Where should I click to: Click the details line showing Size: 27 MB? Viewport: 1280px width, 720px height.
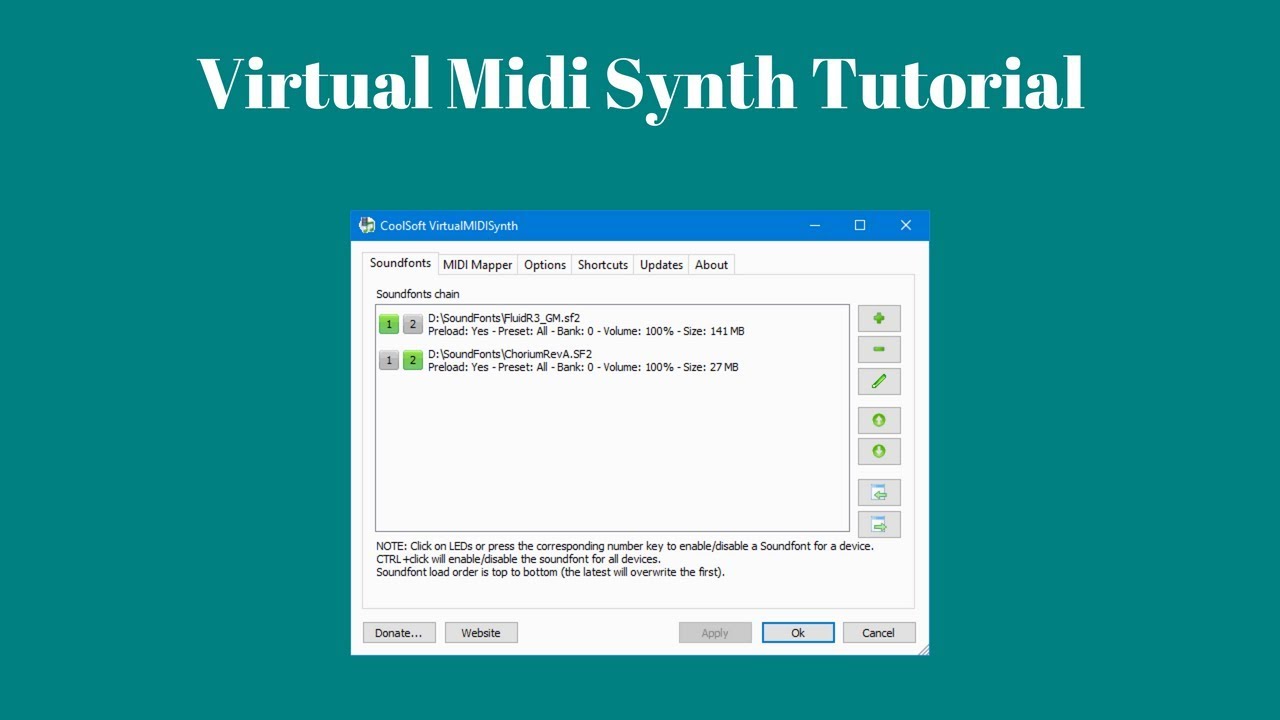pos(583,367)
